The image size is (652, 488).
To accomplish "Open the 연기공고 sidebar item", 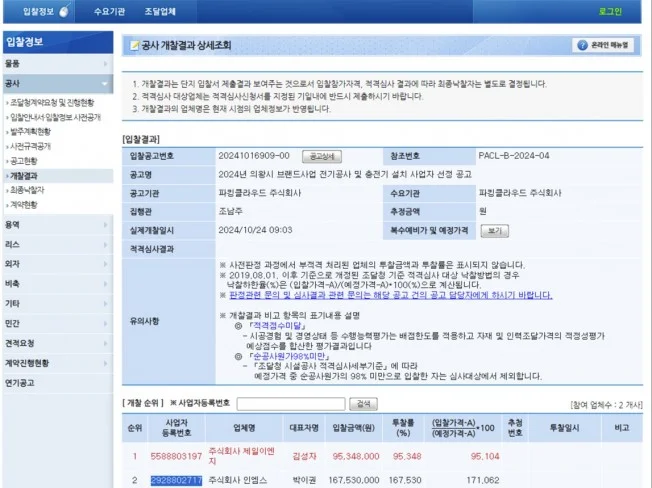I will pyautogui.click(x=58, y=383).
